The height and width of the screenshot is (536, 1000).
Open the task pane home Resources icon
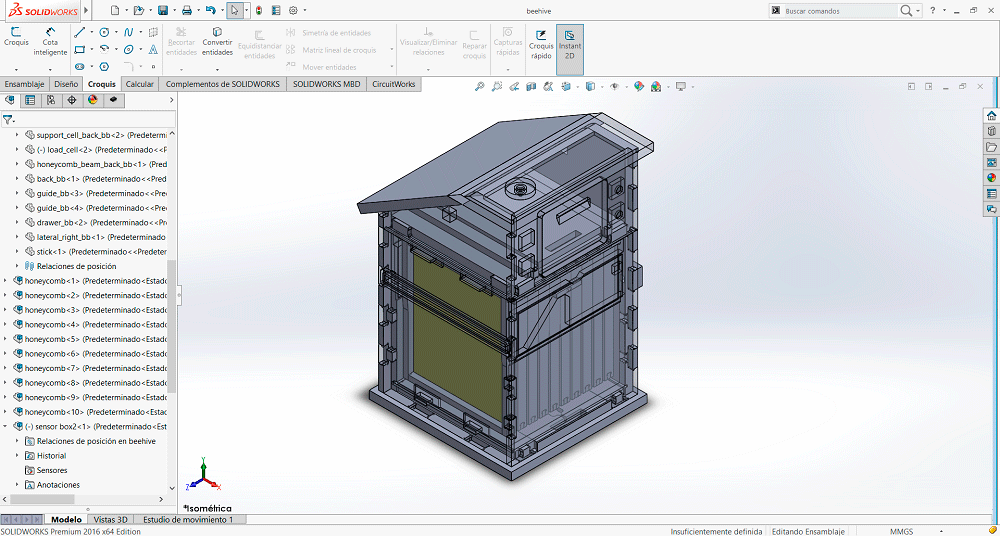tap(991, 115)
